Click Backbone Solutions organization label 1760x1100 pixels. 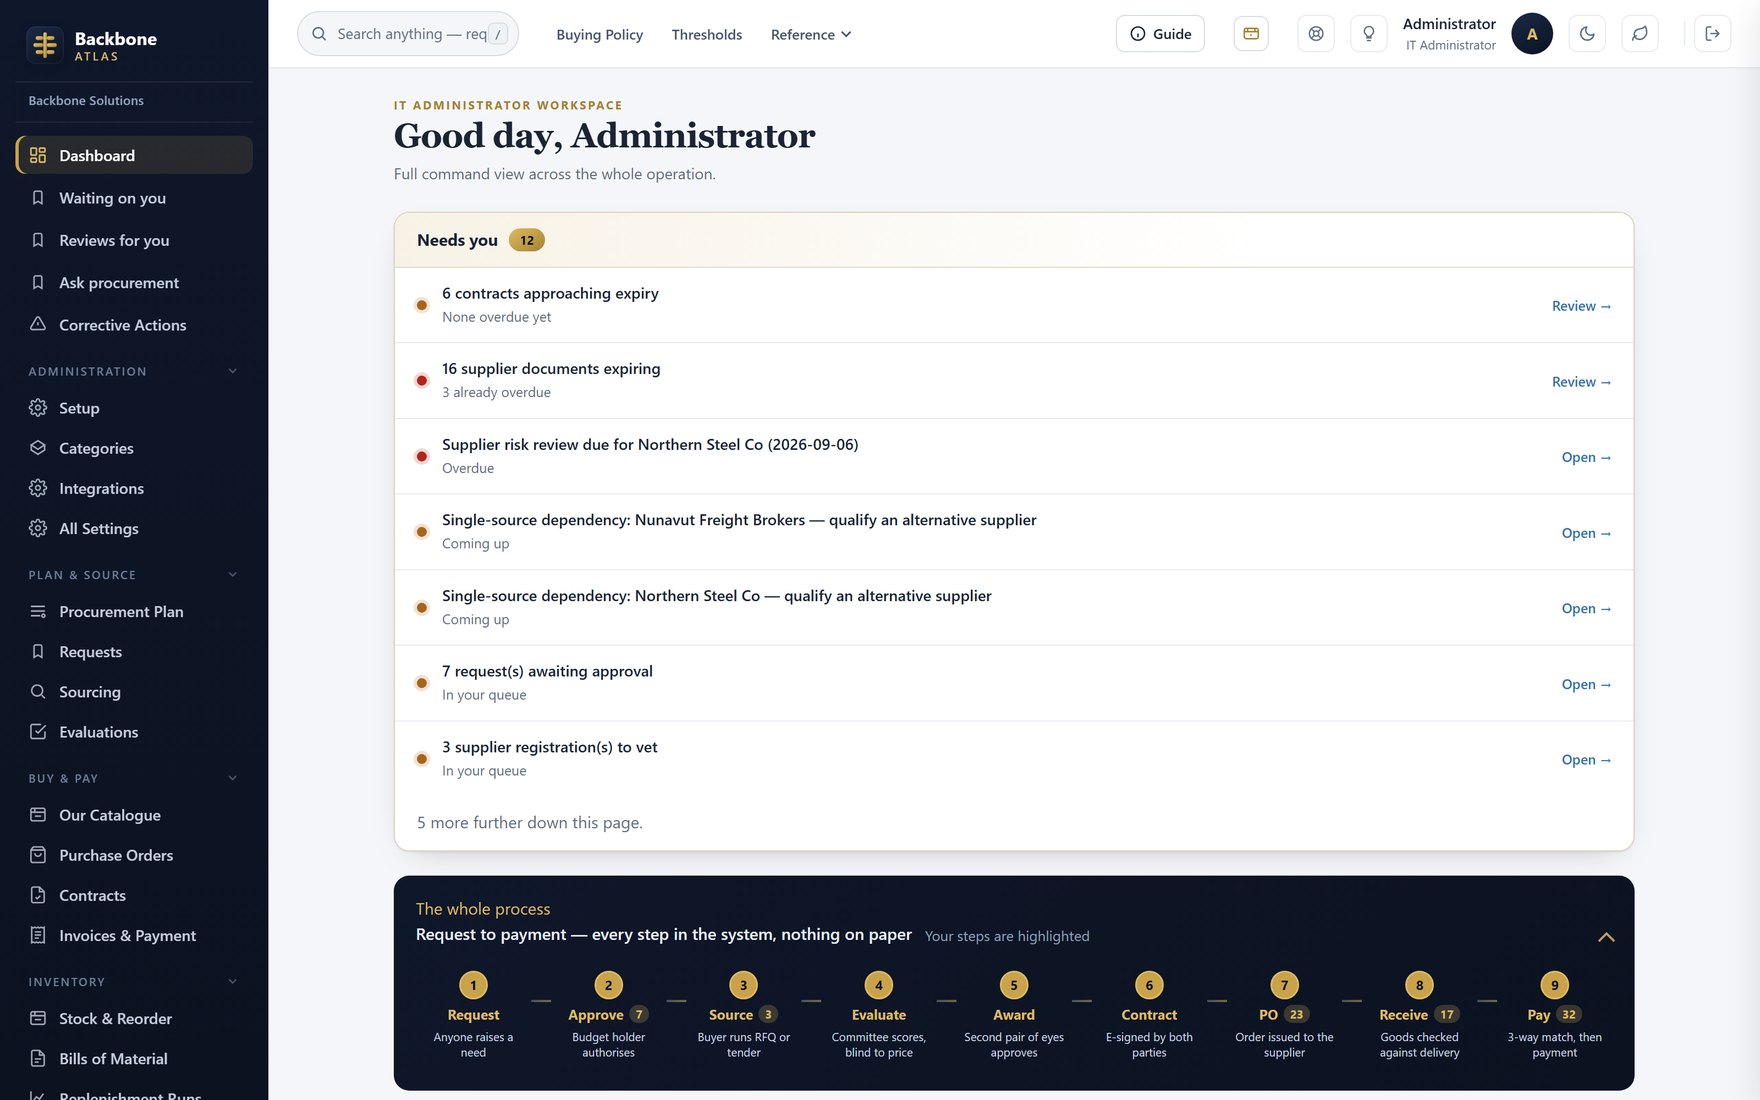pos(86,101)
